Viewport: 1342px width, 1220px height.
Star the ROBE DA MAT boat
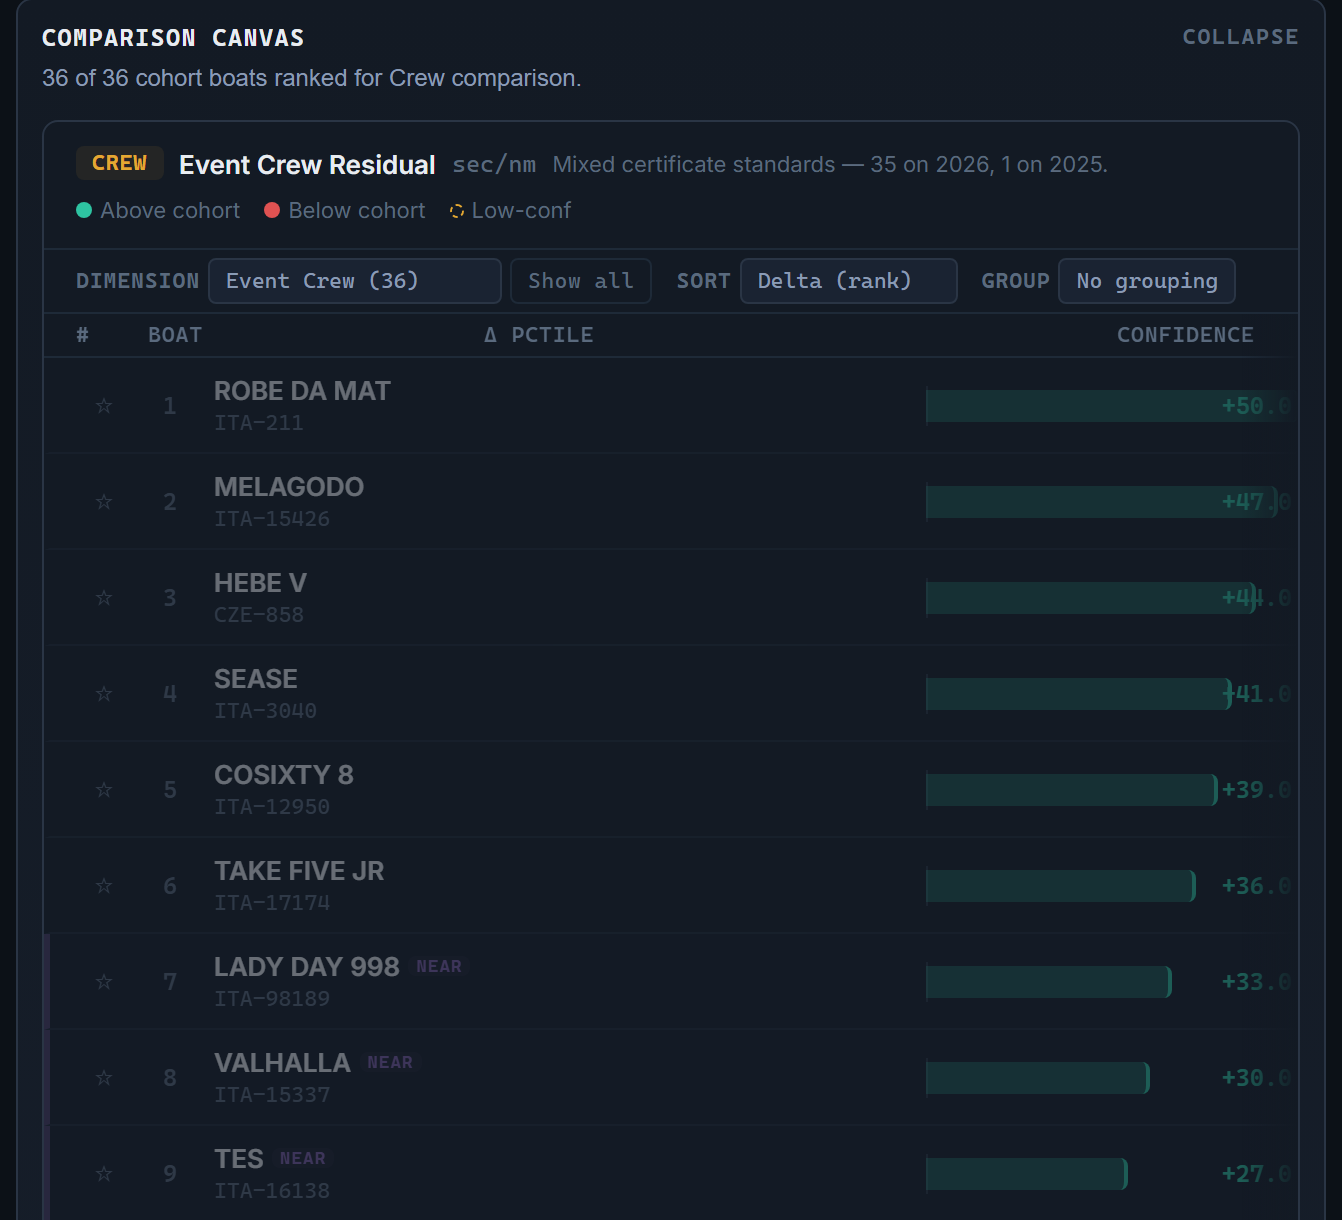[104, 405]
